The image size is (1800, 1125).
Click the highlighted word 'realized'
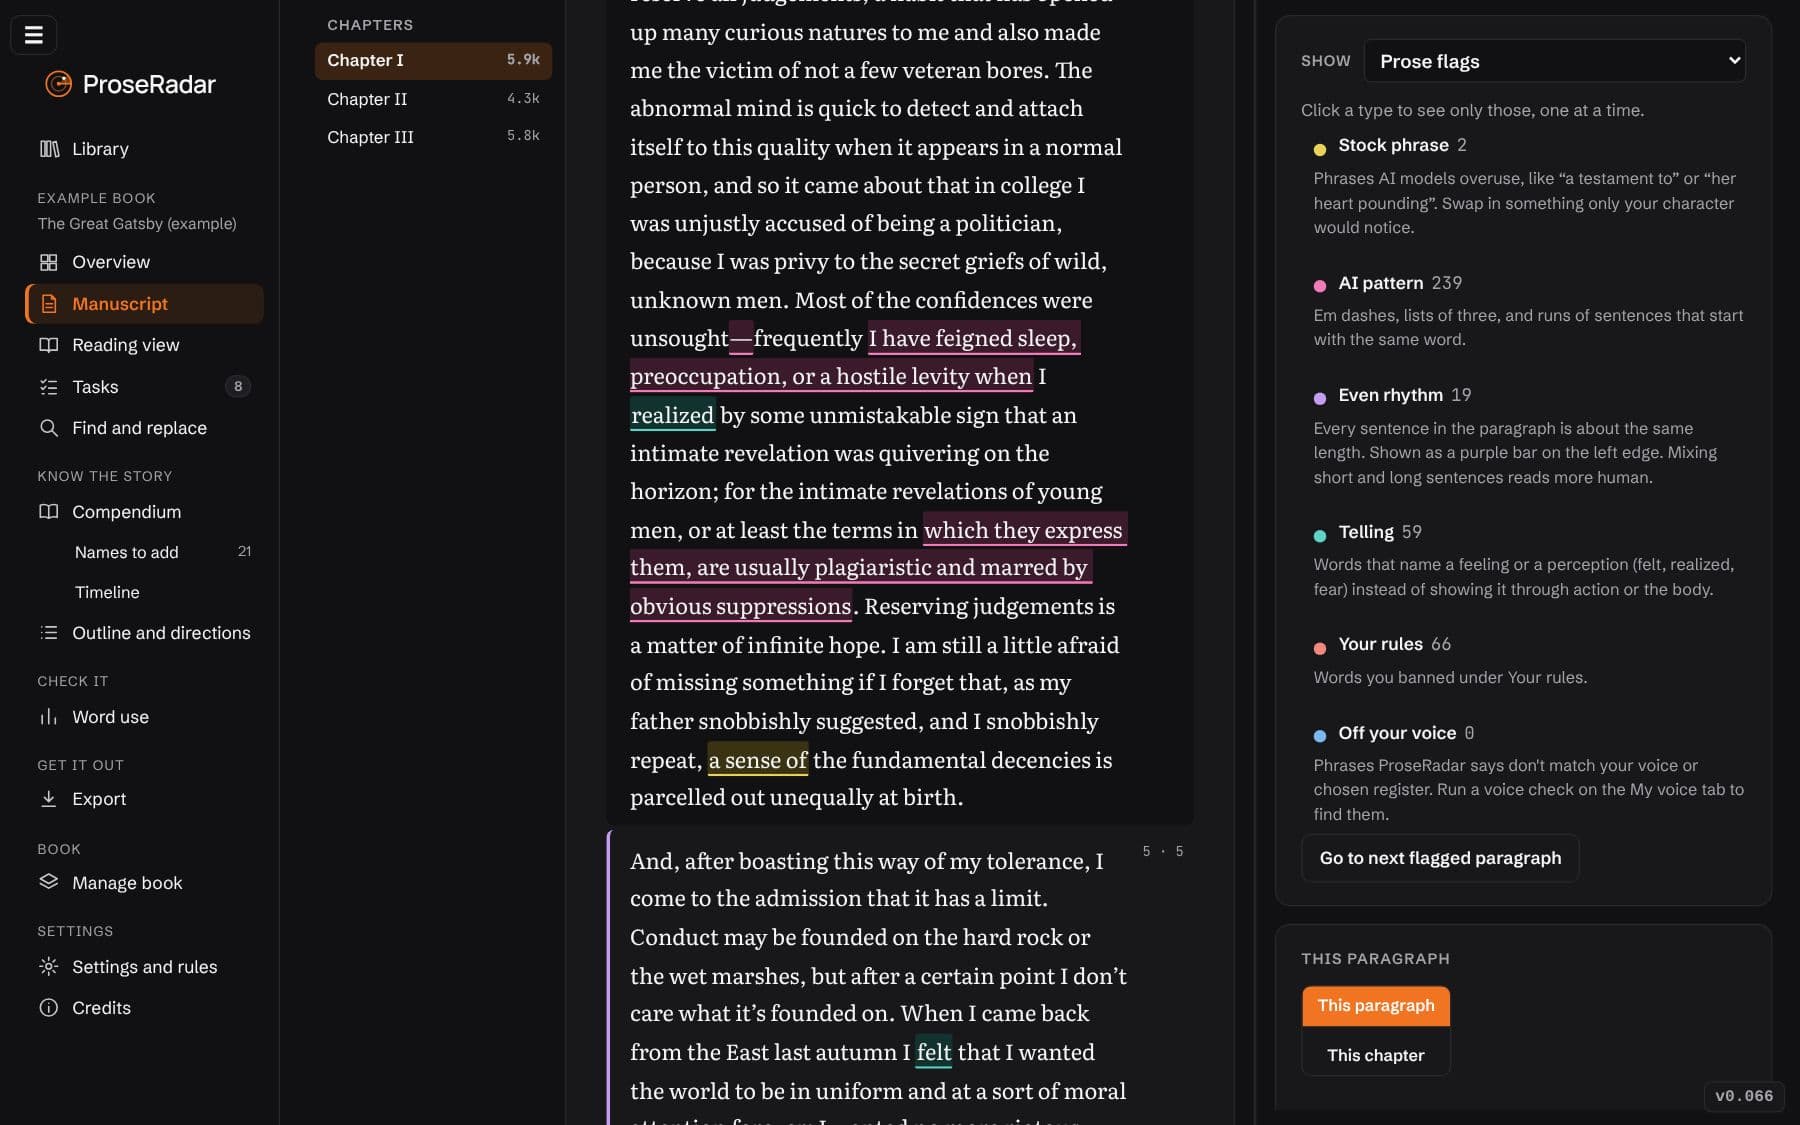tap(672, 415)
